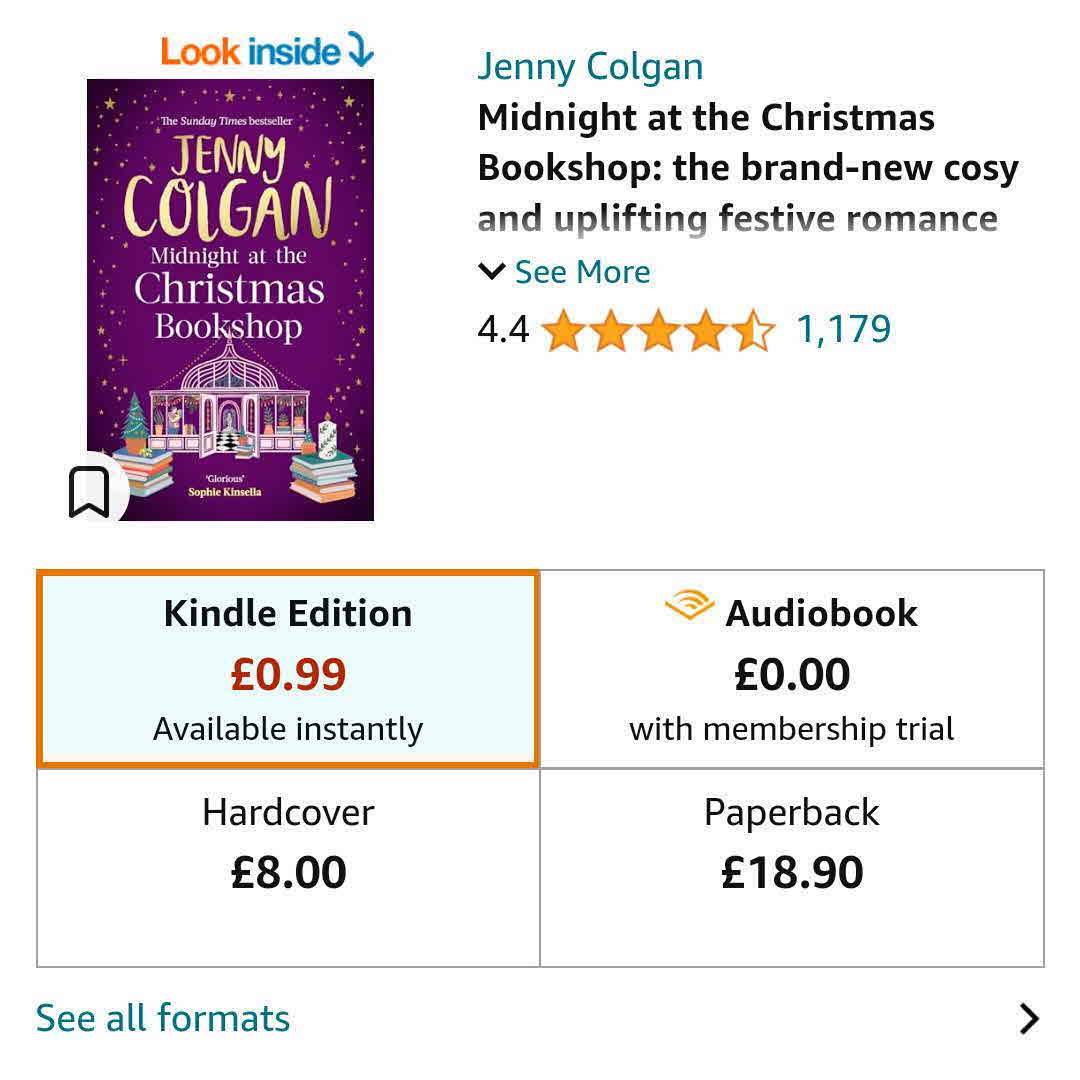
Task: Tap the bookmark icon on the book cover
Action: tap(89, 492)
